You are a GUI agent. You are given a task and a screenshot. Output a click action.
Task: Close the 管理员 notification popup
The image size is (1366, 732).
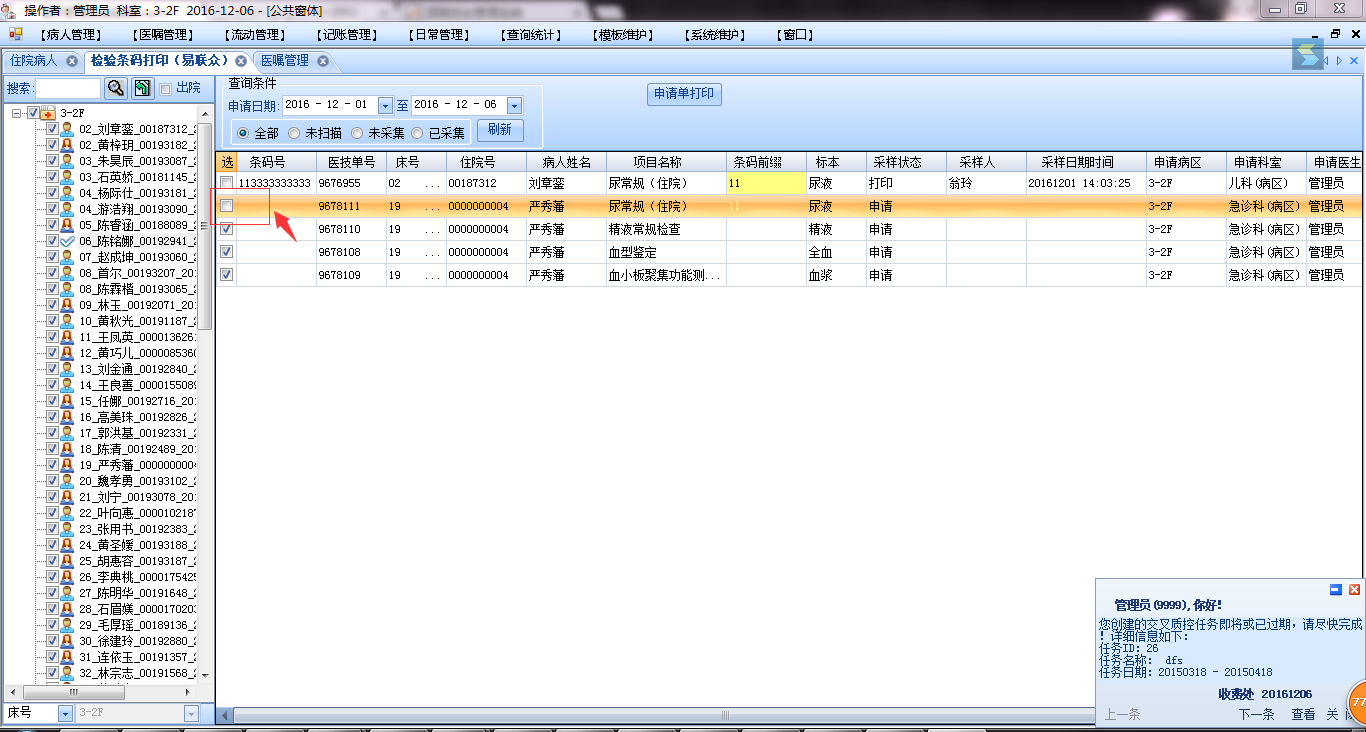(x=1354, y=590)
